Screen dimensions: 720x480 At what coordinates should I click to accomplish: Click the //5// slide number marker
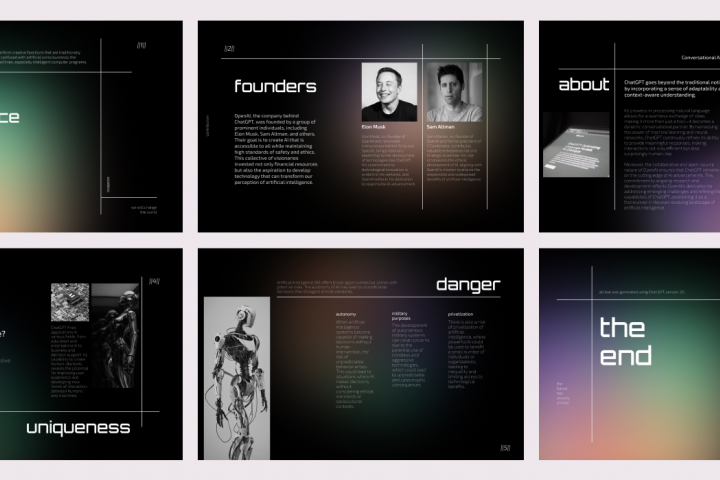tap(505, 448)
